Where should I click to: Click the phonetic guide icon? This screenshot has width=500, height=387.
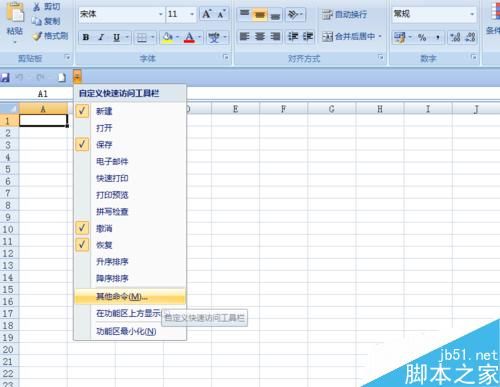click(214, 37)
